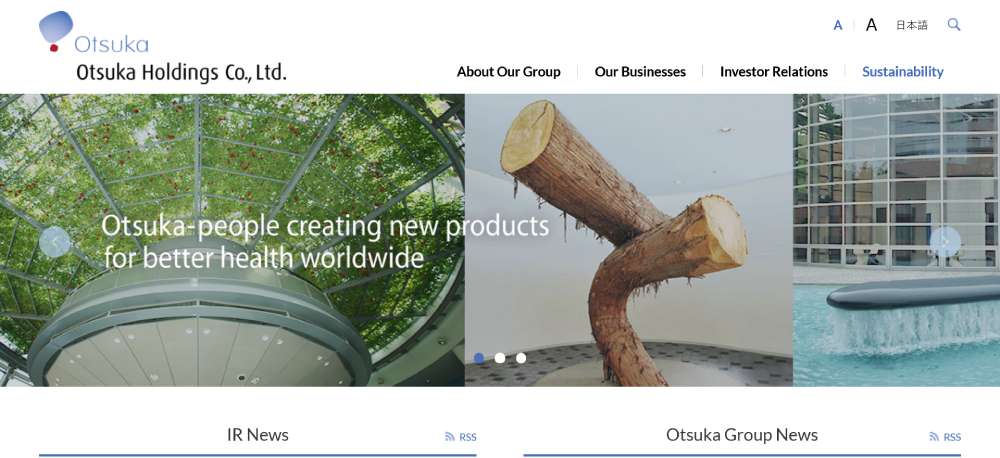Click the Otsuka Holdings Co., Ltd. title
1000x458 pixels.
pyautogui.click(x=181, y=72)
